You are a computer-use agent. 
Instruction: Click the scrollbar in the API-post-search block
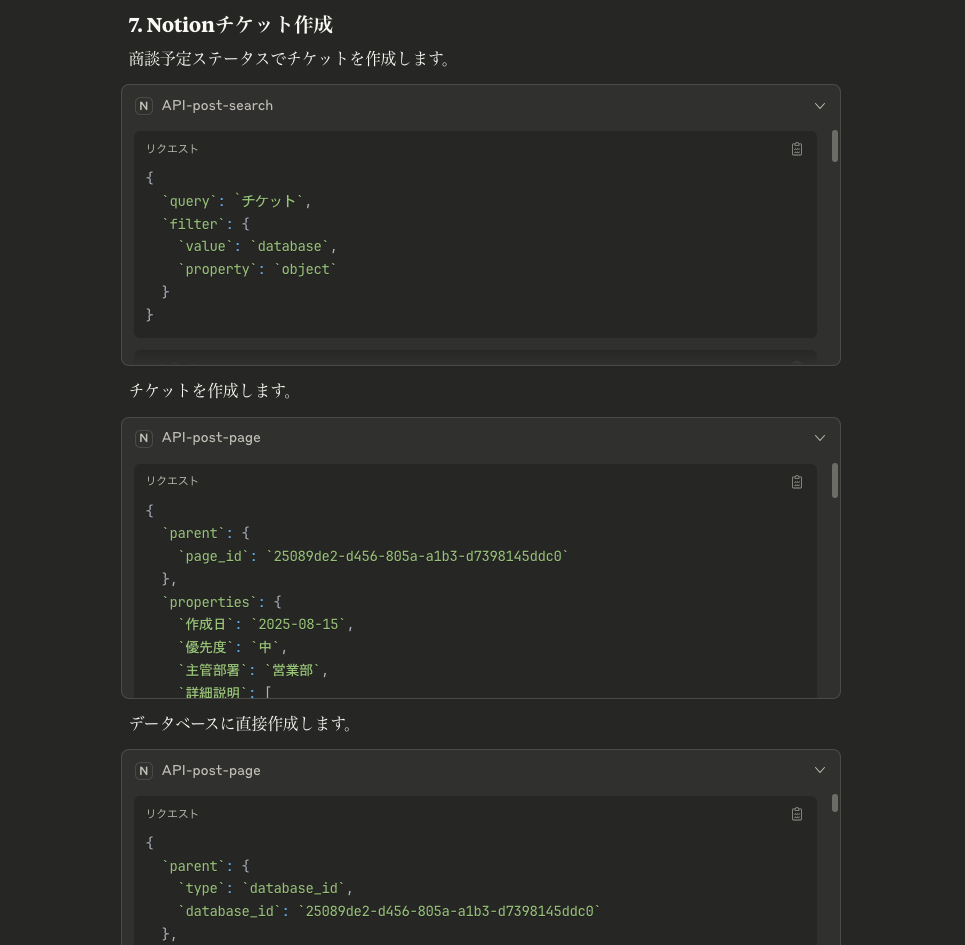[835, 146]
